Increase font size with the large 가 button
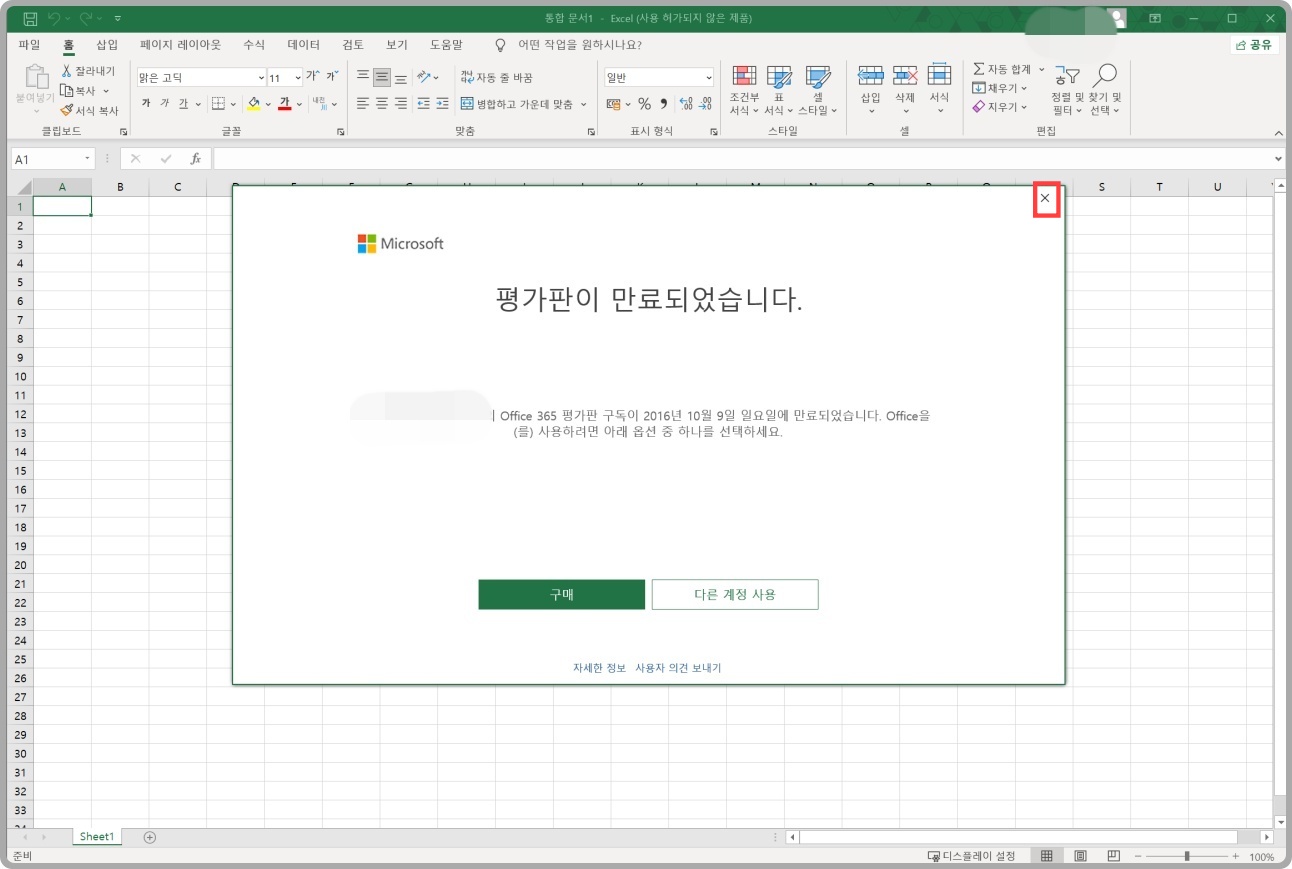The image size is (1292, 869). click(312, 77)
